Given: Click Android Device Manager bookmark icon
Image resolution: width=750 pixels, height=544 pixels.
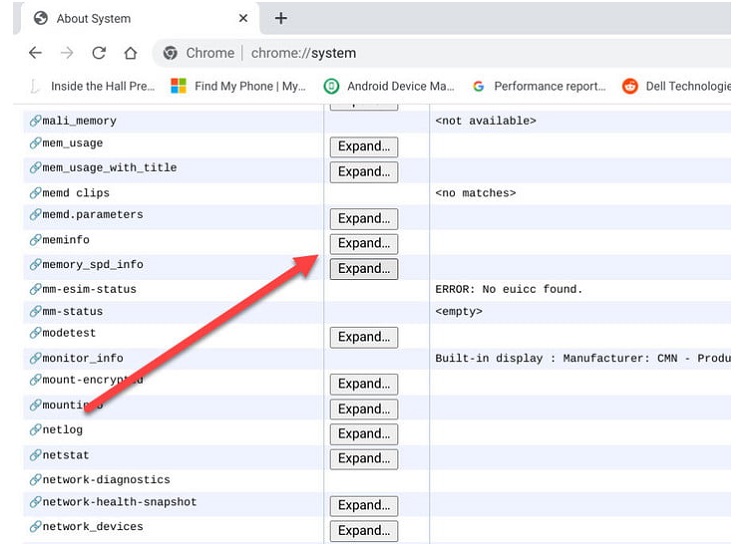Looking at the screenshot, I should 331,86.
